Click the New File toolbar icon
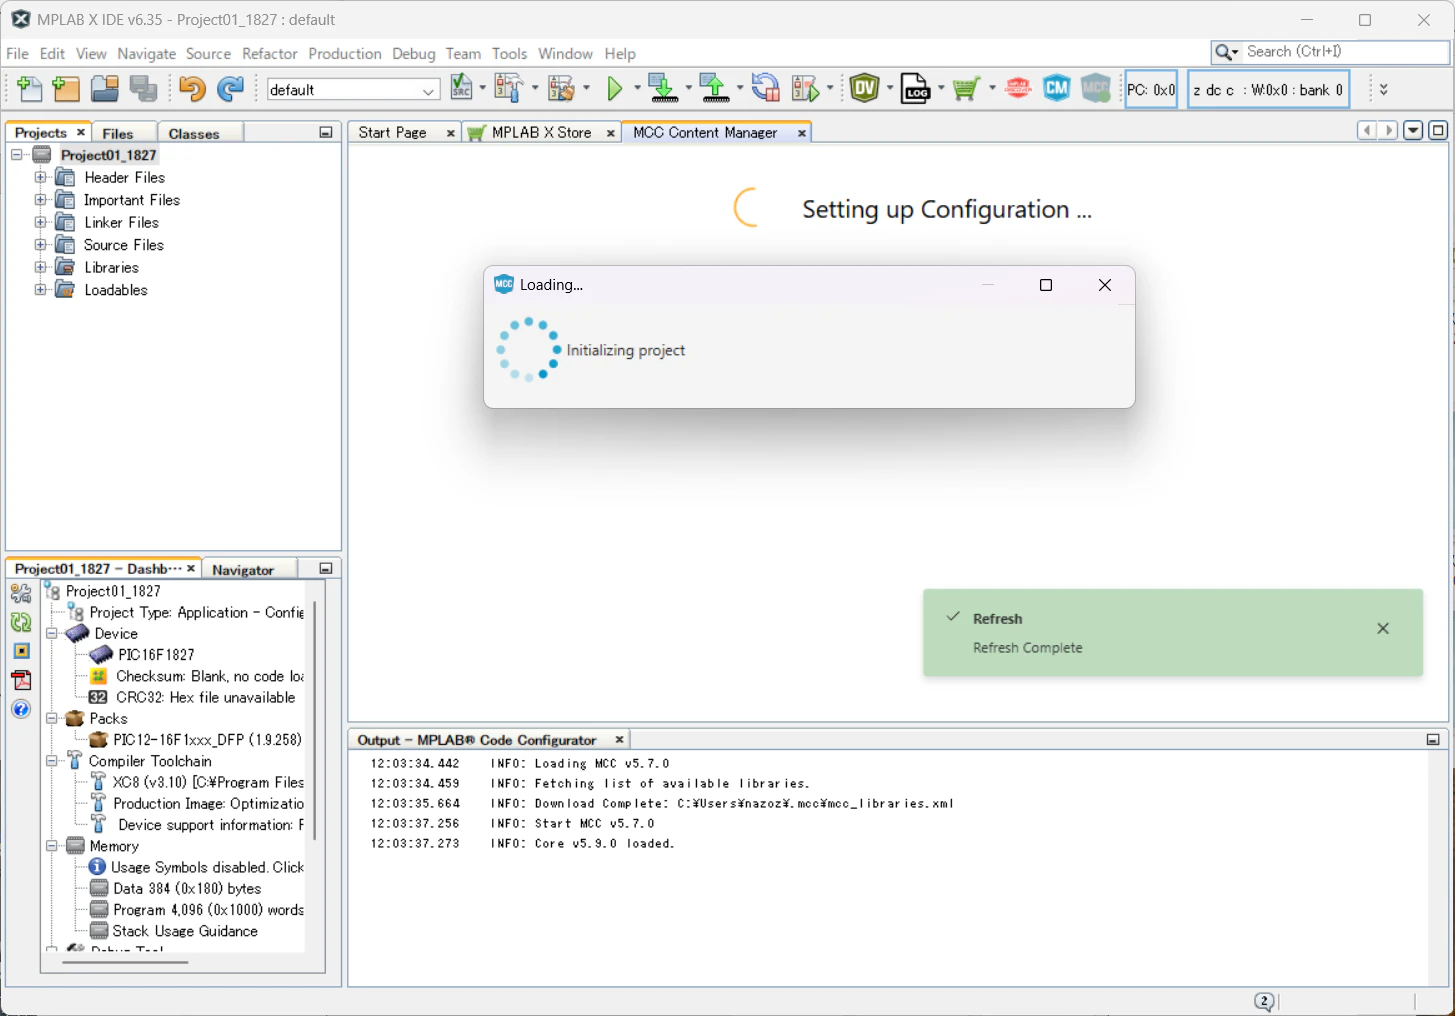This screenshot has width=1455, height=1016. (29, 89)
